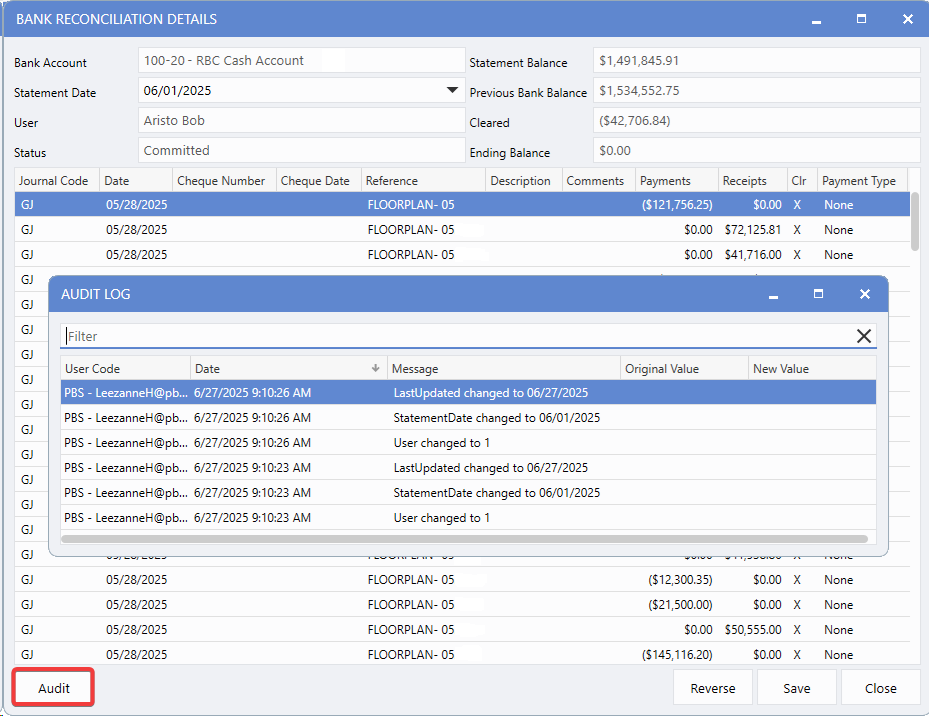Maximize the Audit Log window

pyautogui.click(x=818, y=294)
